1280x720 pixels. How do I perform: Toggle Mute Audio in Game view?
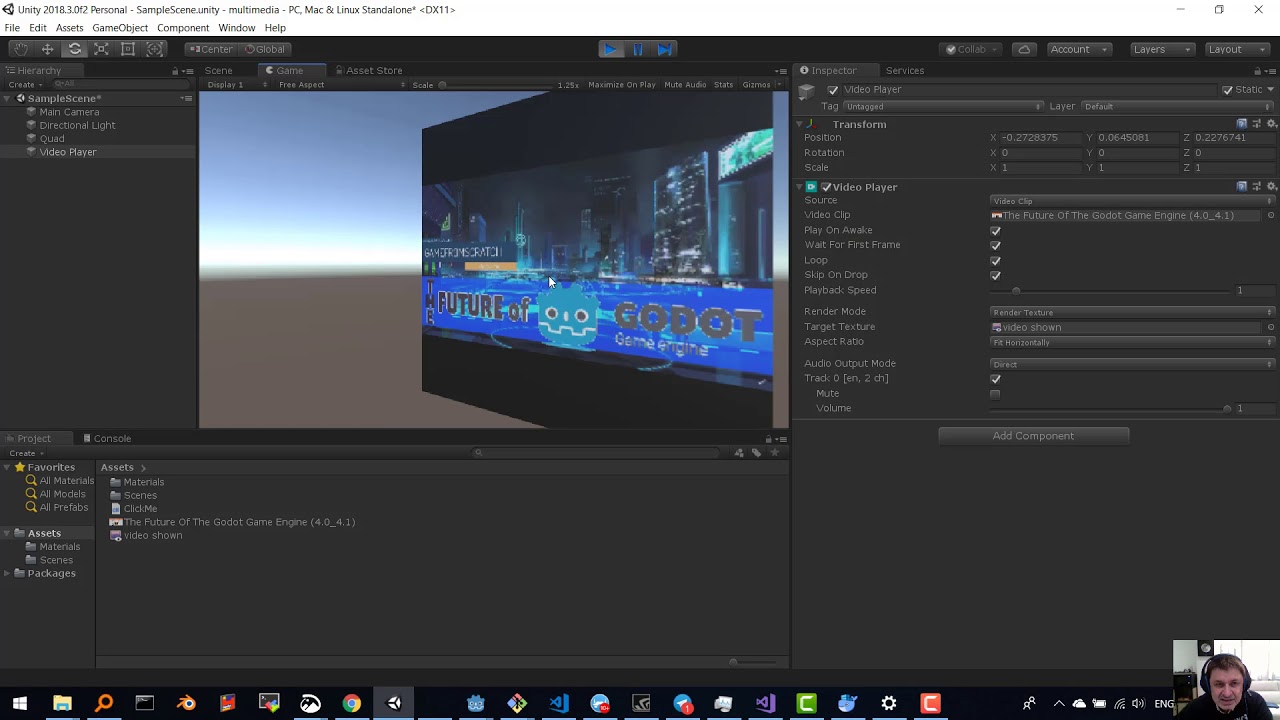click(x=685, y=85)
